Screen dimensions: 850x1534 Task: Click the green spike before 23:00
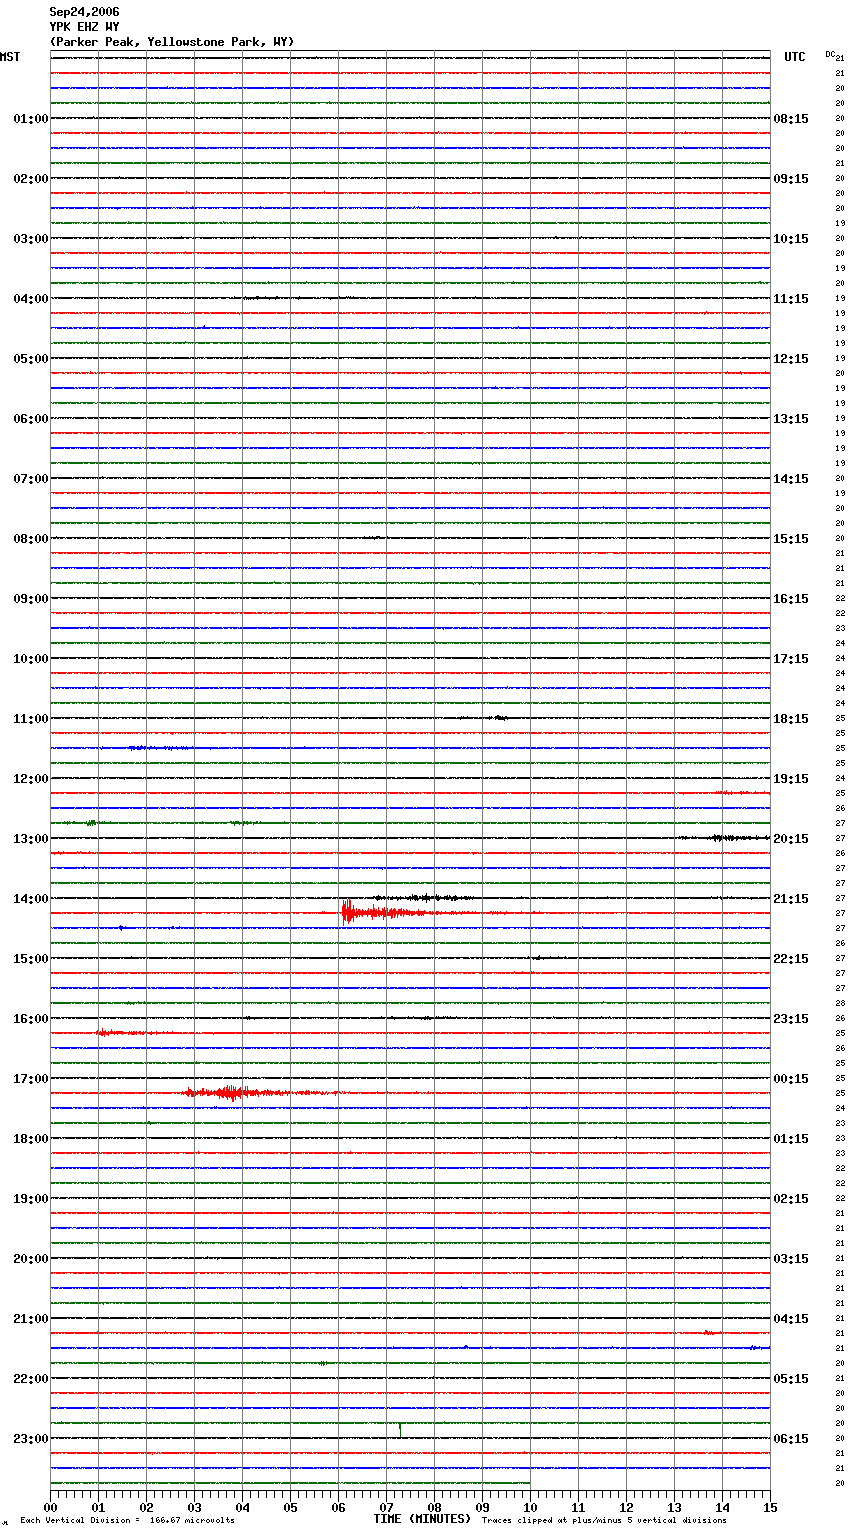coord(400,1429)
